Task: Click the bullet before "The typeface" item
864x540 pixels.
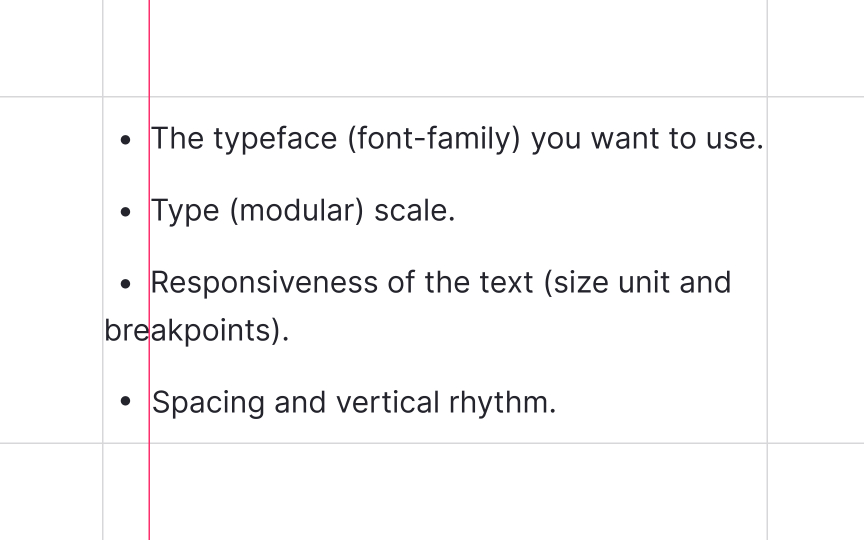Action: point(126,140)
